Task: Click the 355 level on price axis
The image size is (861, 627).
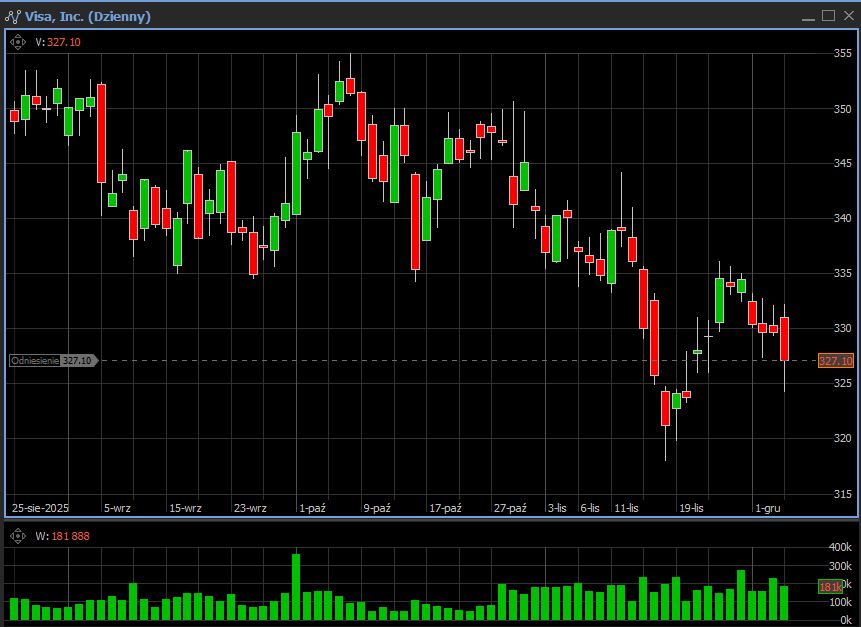Action: [842, 53]
